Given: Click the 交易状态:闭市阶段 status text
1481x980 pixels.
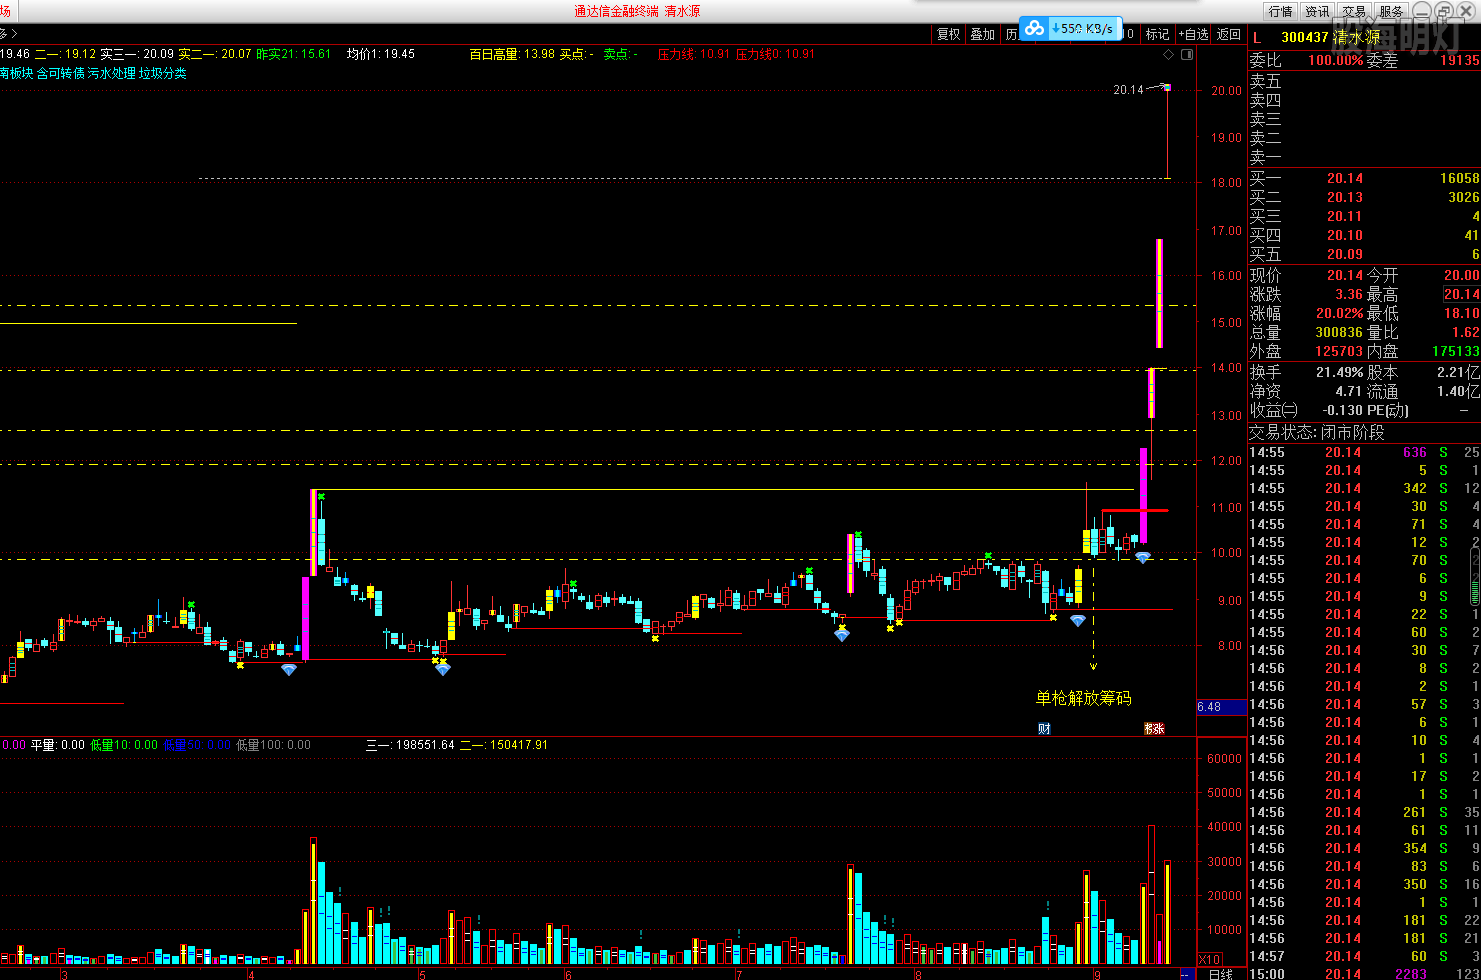Looking at the screenshot, I should point(1317,432).
